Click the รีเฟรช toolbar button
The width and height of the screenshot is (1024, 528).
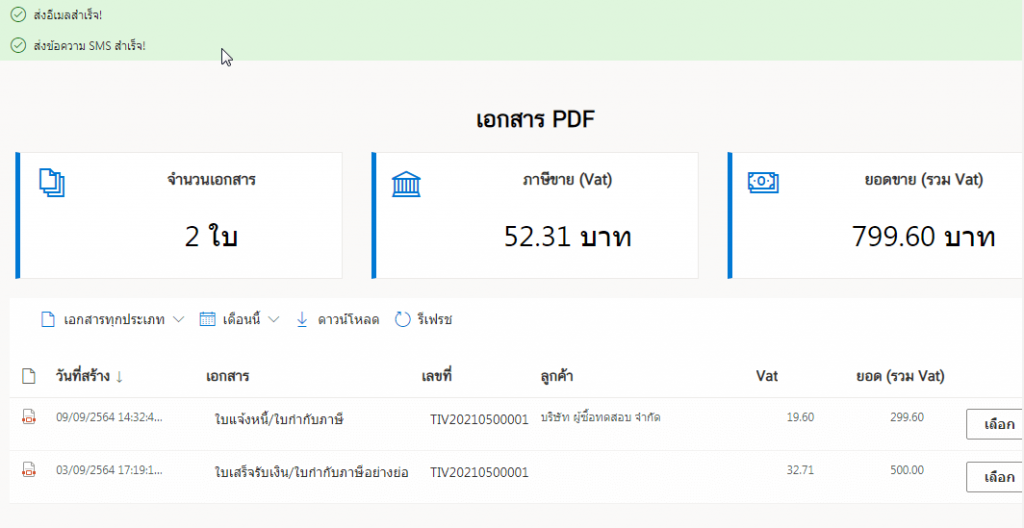tap(424, 320)
